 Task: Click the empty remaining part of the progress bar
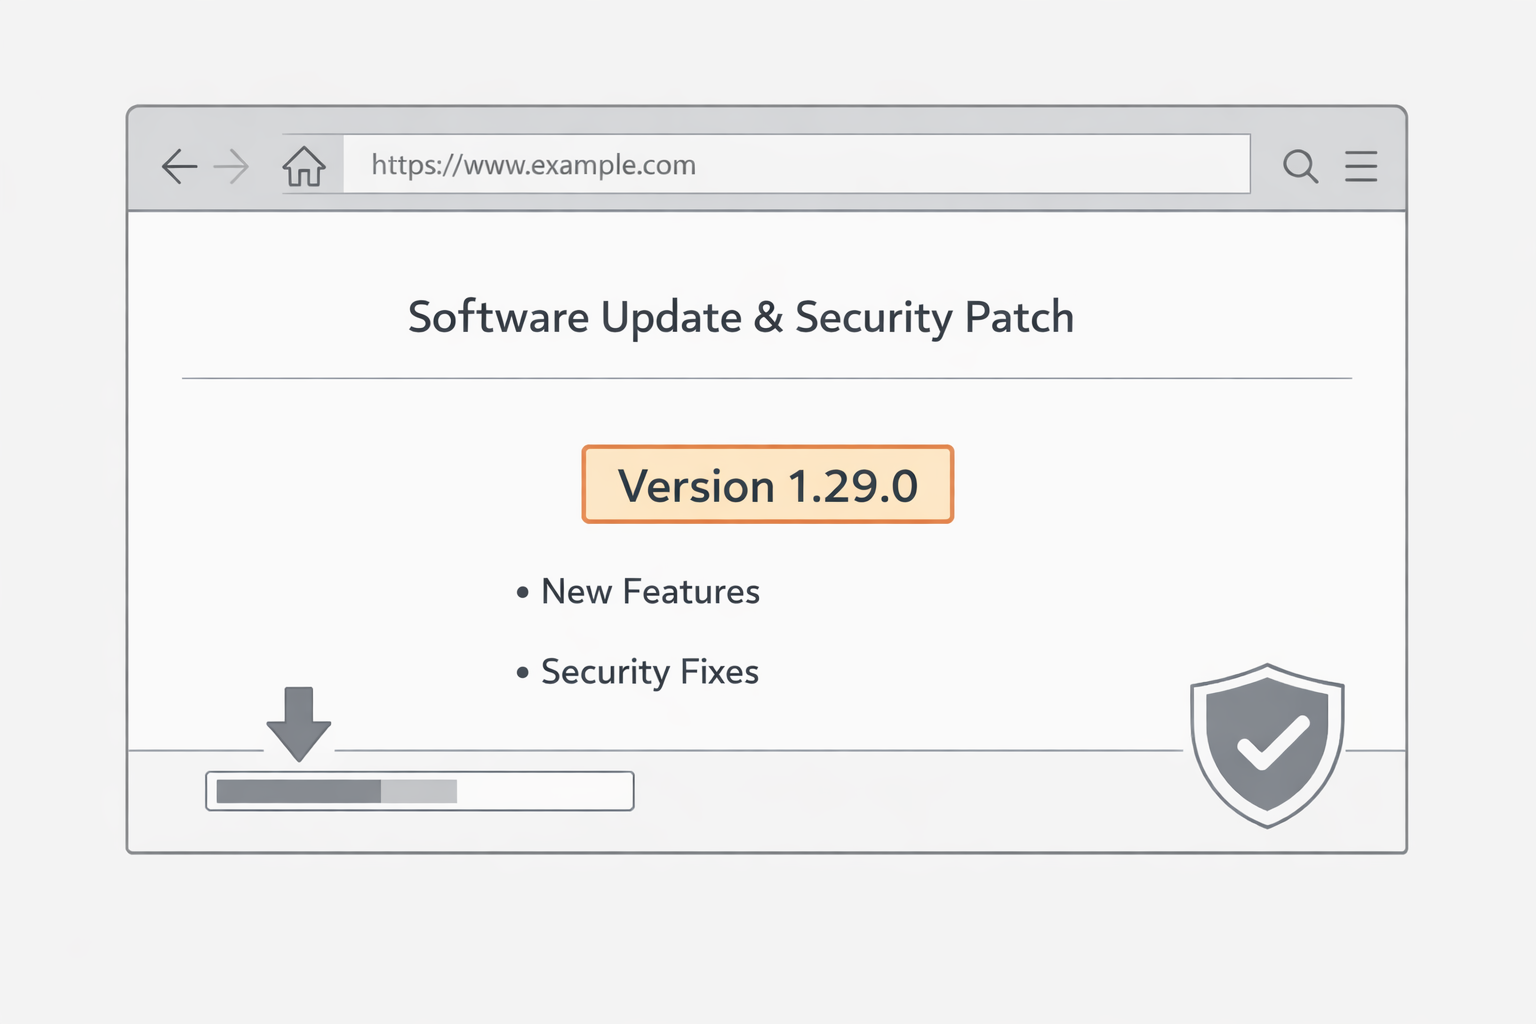[x=543, y=791]
